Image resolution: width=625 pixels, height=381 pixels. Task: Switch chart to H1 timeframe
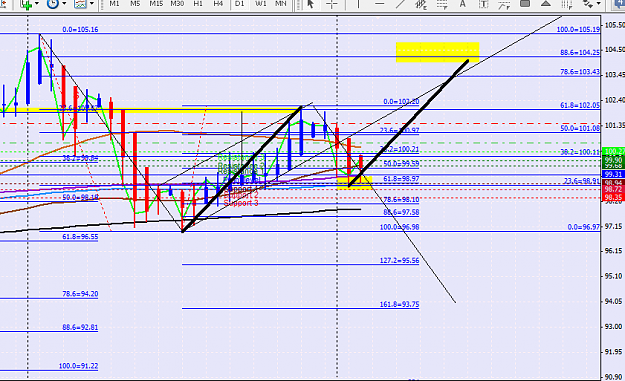tap(198, 4)
